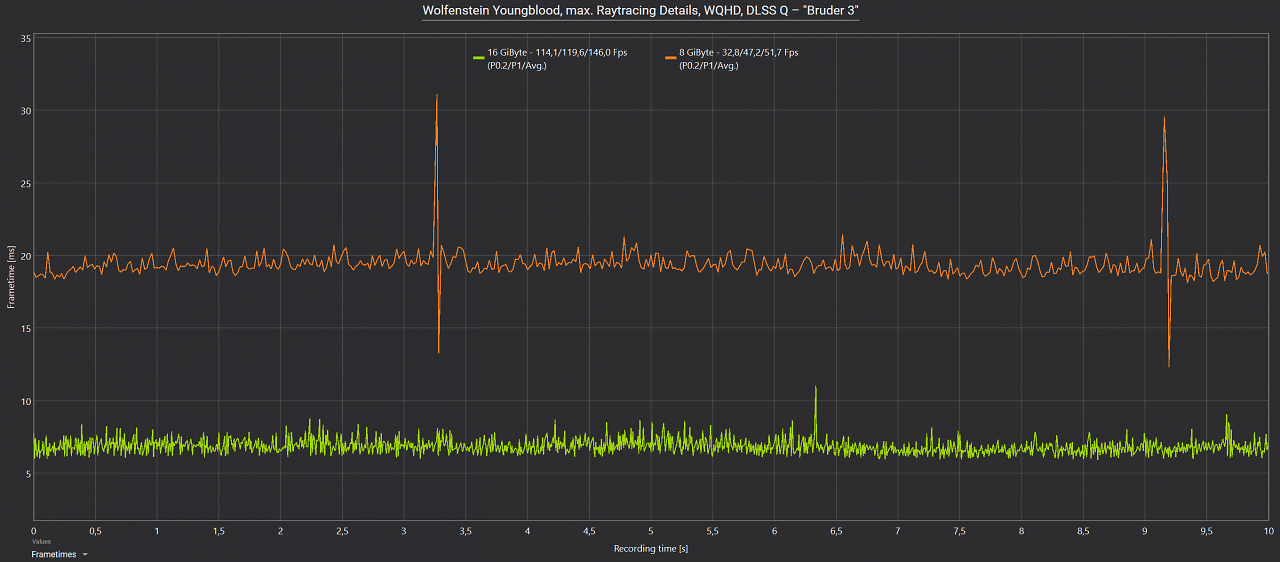Click the orange 8 GiByte legend swatch
1280x562 pixels.
tap(670, 57)
